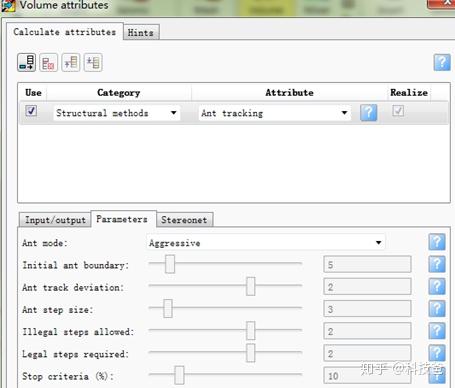Click the Stop criteria (%) label
This screenshot has height=388, width=455.
pyautogui.click(x=68, y=376)
